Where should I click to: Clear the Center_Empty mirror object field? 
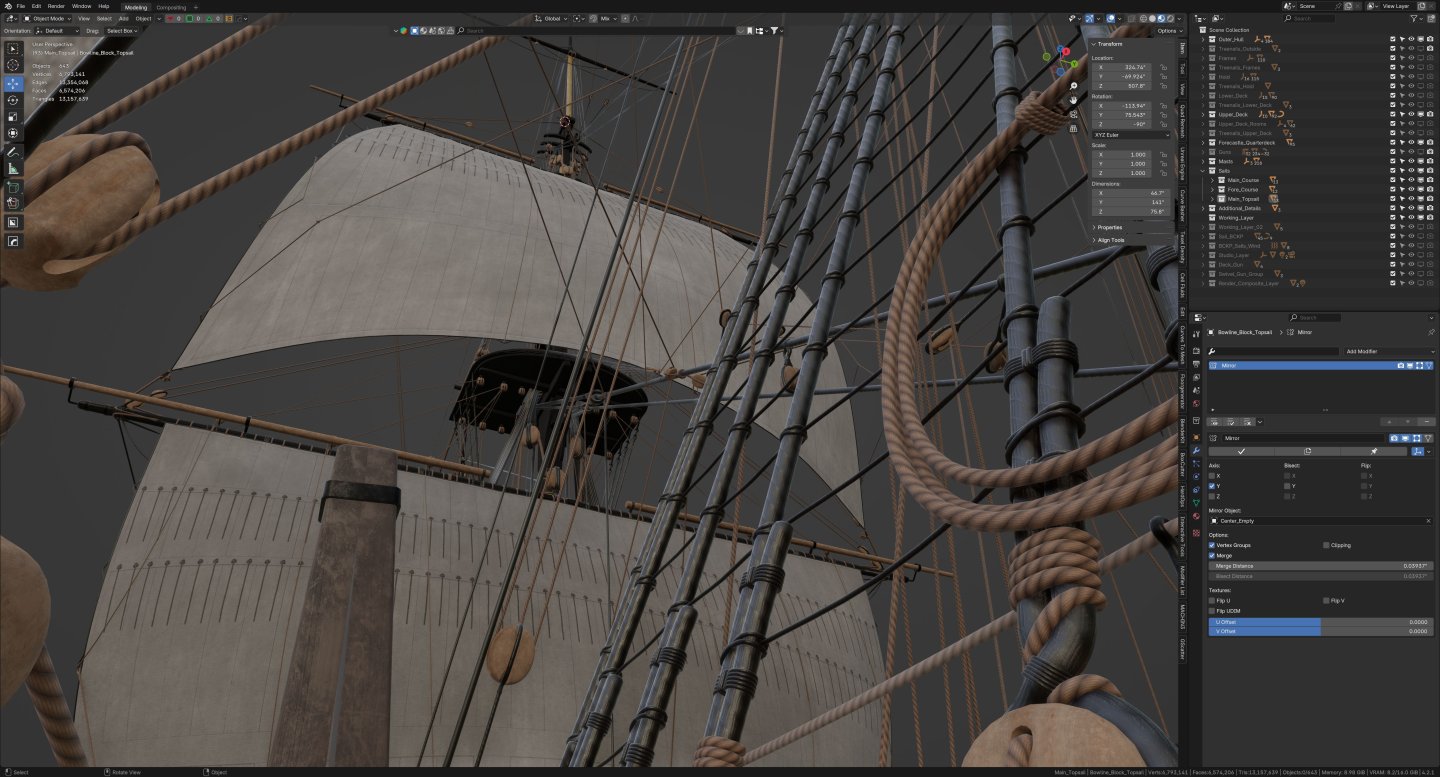[1429, 521]
